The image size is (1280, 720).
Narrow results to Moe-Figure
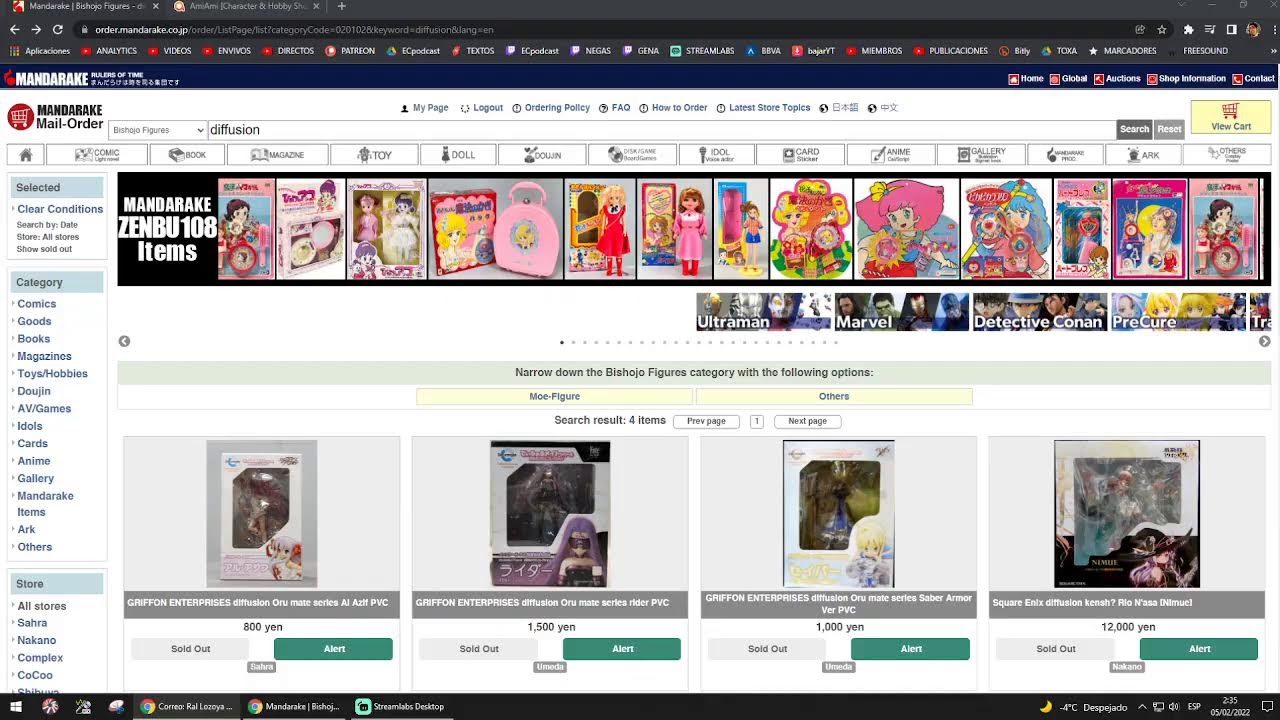[x=554, y=396]
